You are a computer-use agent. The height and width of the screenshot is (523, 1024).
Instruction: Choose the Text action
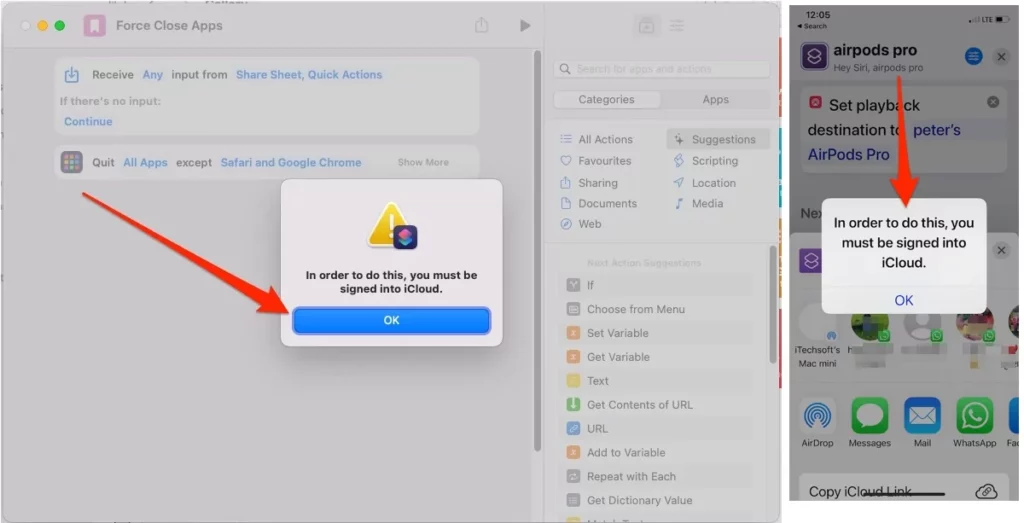coord(658,381)
